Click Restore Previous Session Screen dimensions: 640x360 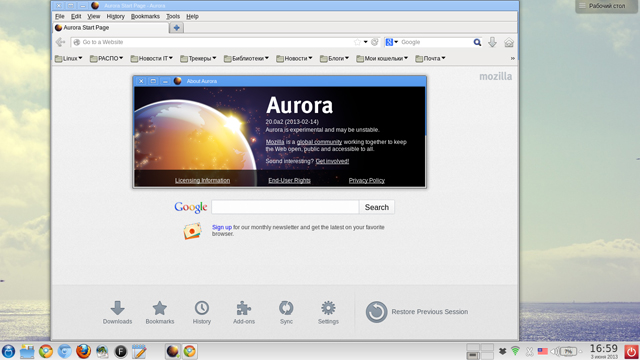click(x=417, y=312)
